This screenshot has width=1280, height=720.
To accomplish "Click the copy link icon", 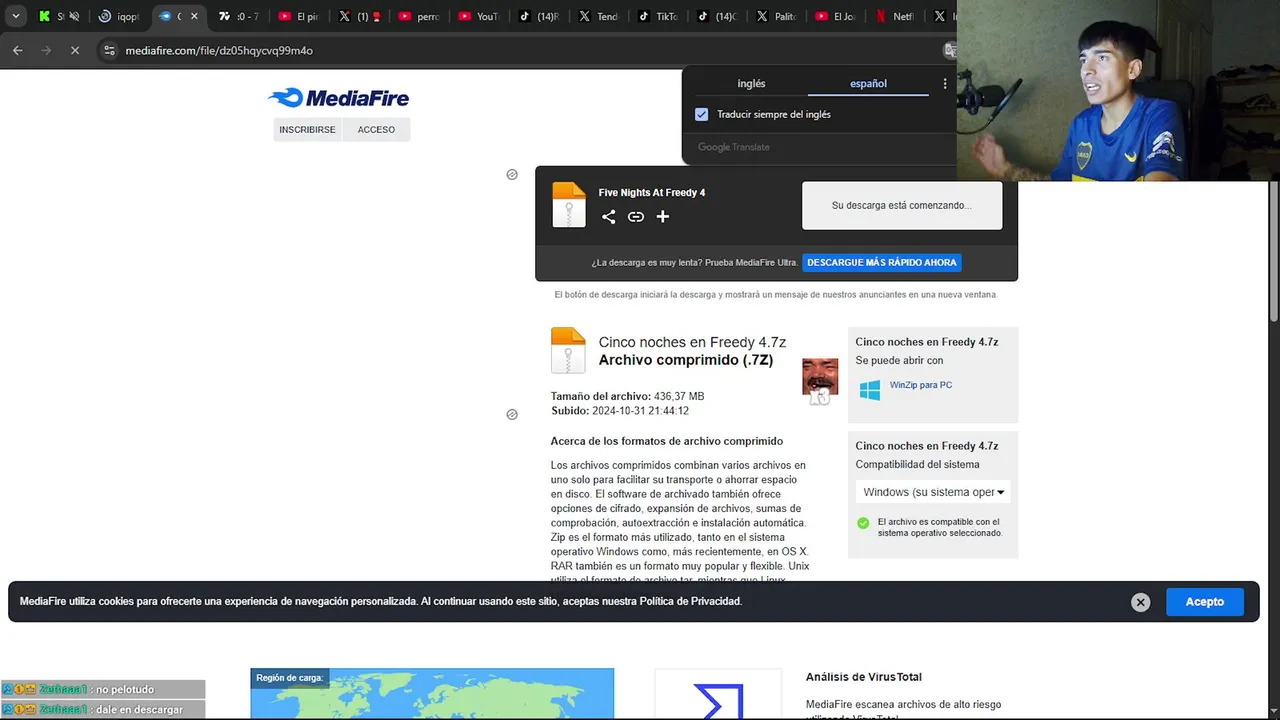I will click(x=636, y=216).
